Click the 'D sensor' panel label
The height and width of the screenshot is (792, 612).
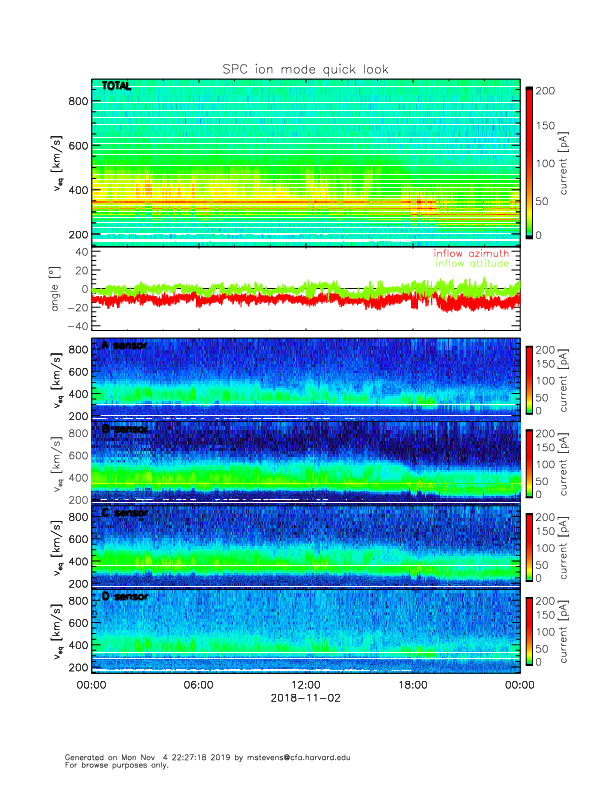click(125, 596)
